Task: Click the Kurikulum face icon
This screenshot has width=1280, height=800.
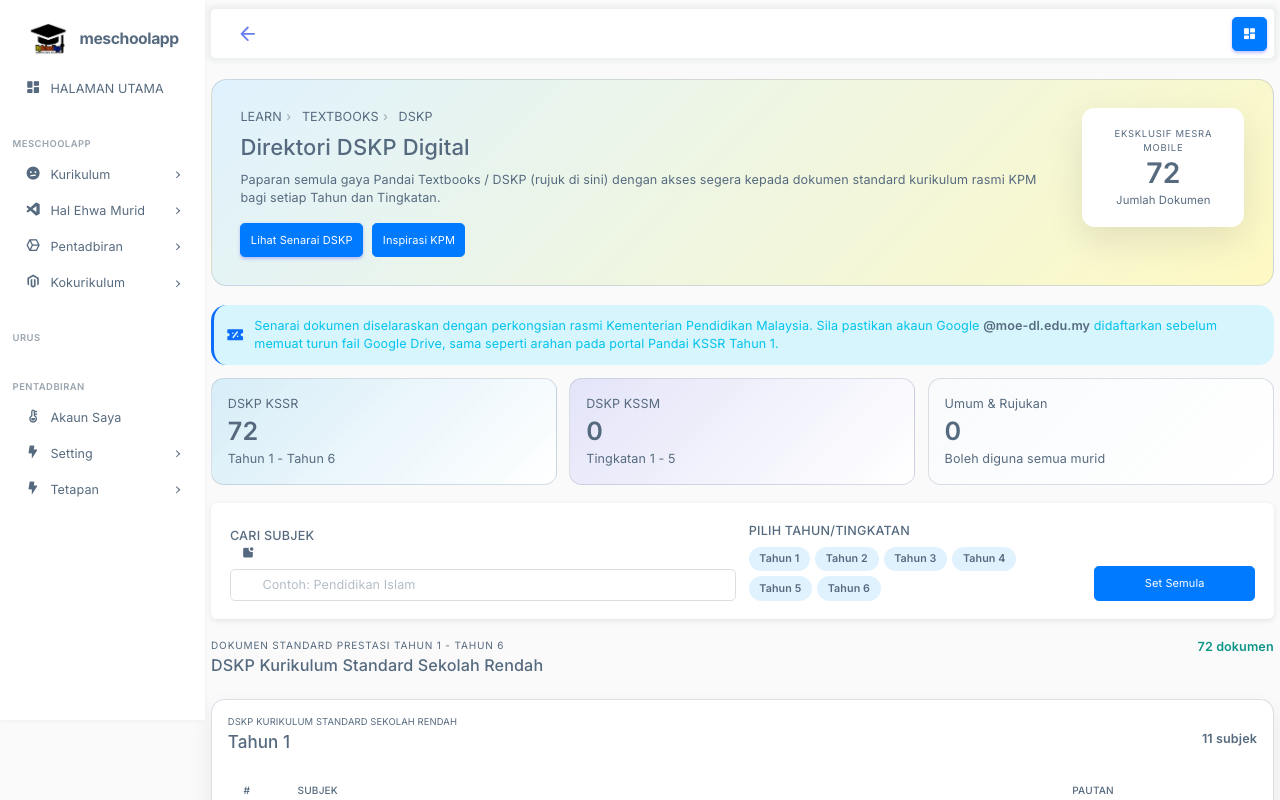Action: [x=33, y=174]
